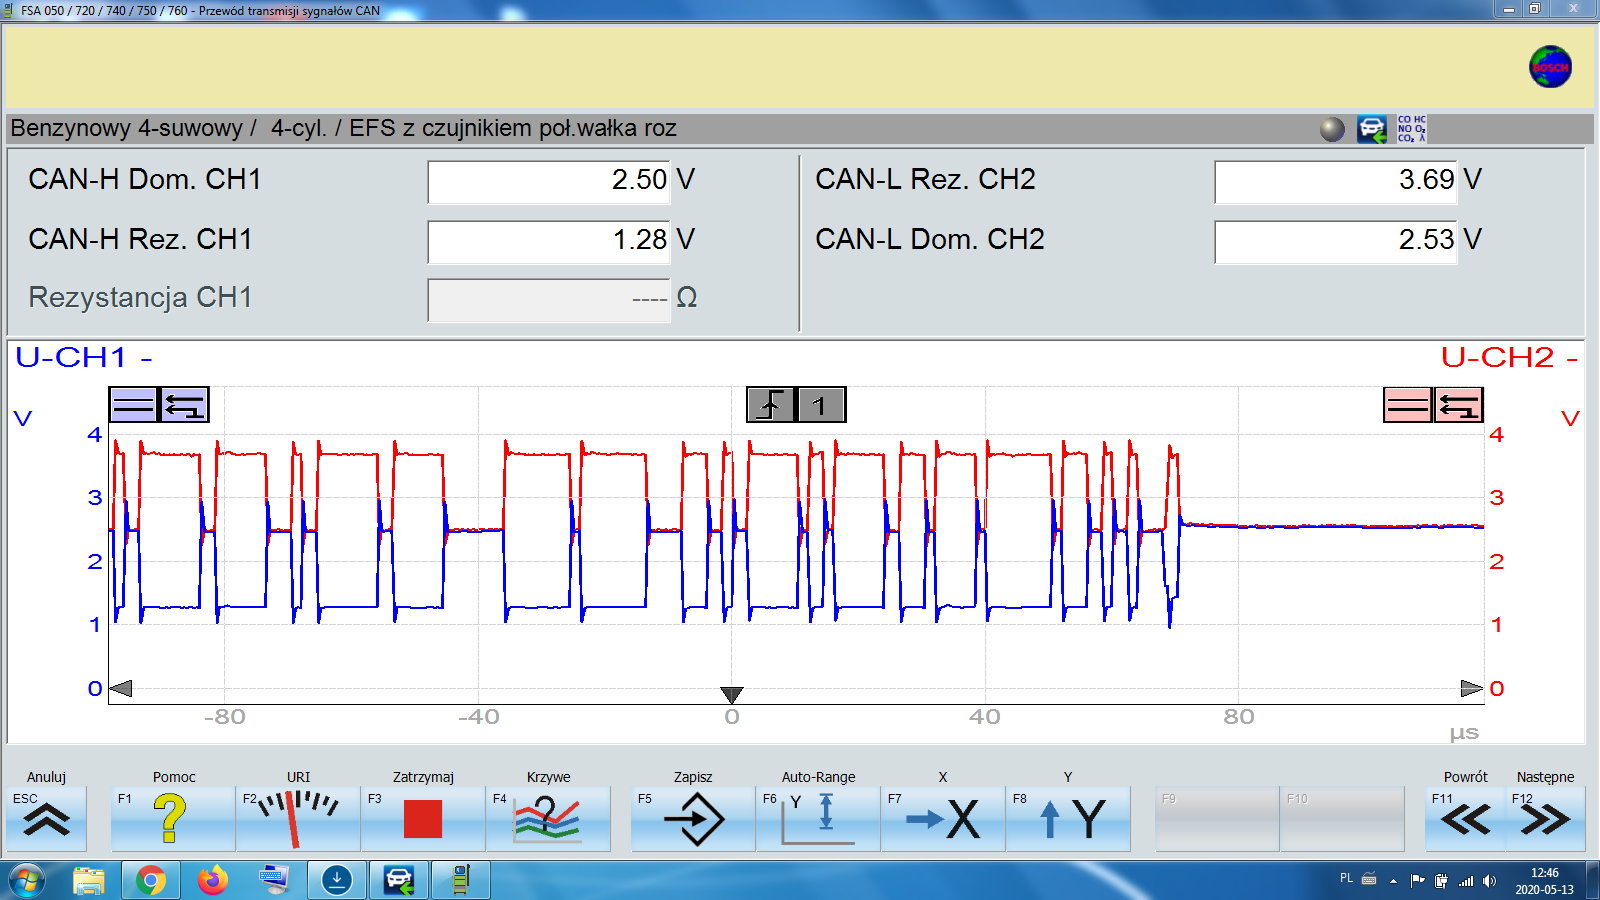Click the CAN-L Dom. CH2 value 2.53
The height and width of the screenshot is (900, 1600).
[x=1336, y=241]
